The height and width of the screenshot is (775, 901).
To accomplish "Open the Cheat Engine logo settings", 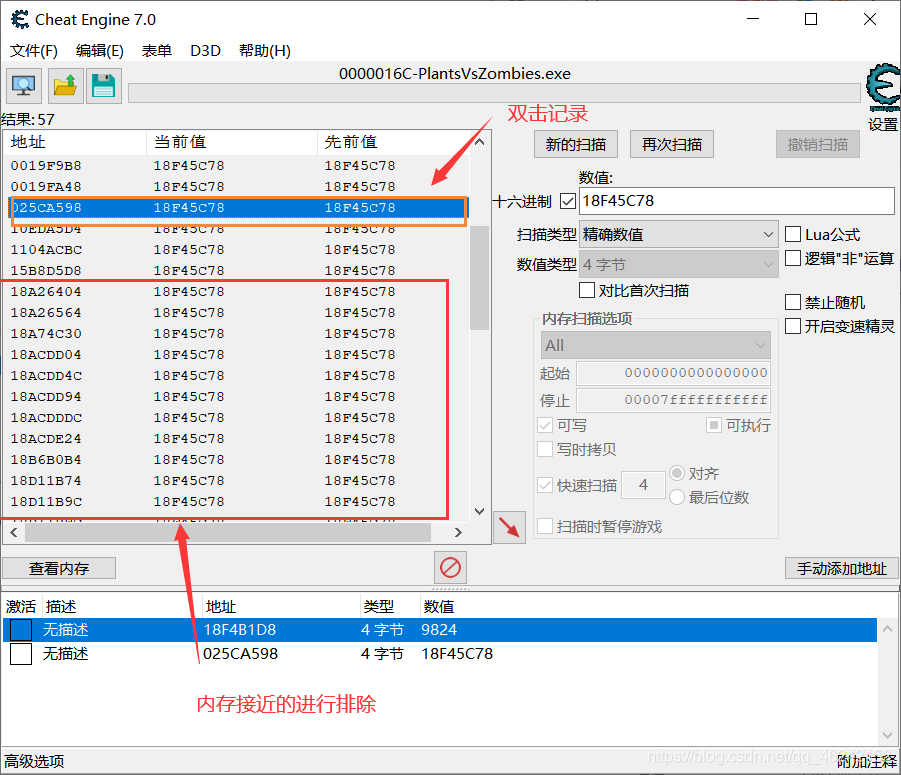I will (883, 87).
